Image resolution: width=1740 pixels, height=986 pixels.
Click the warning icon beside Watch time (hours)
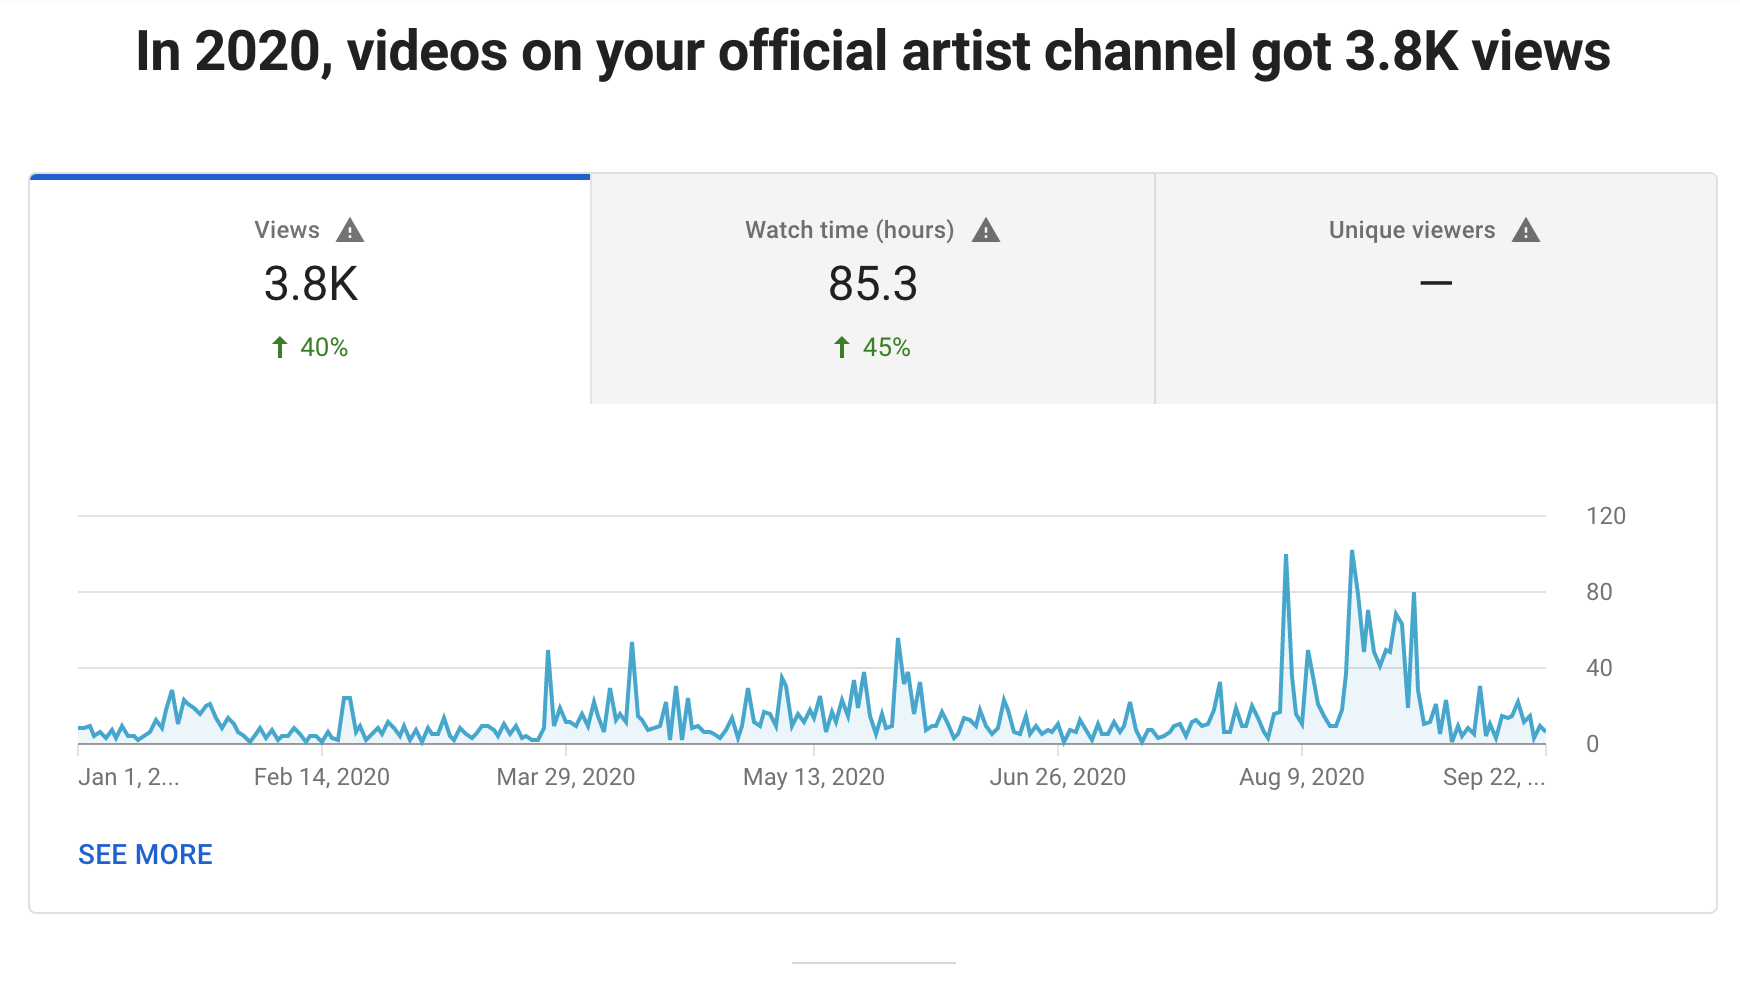pos(986,231)
